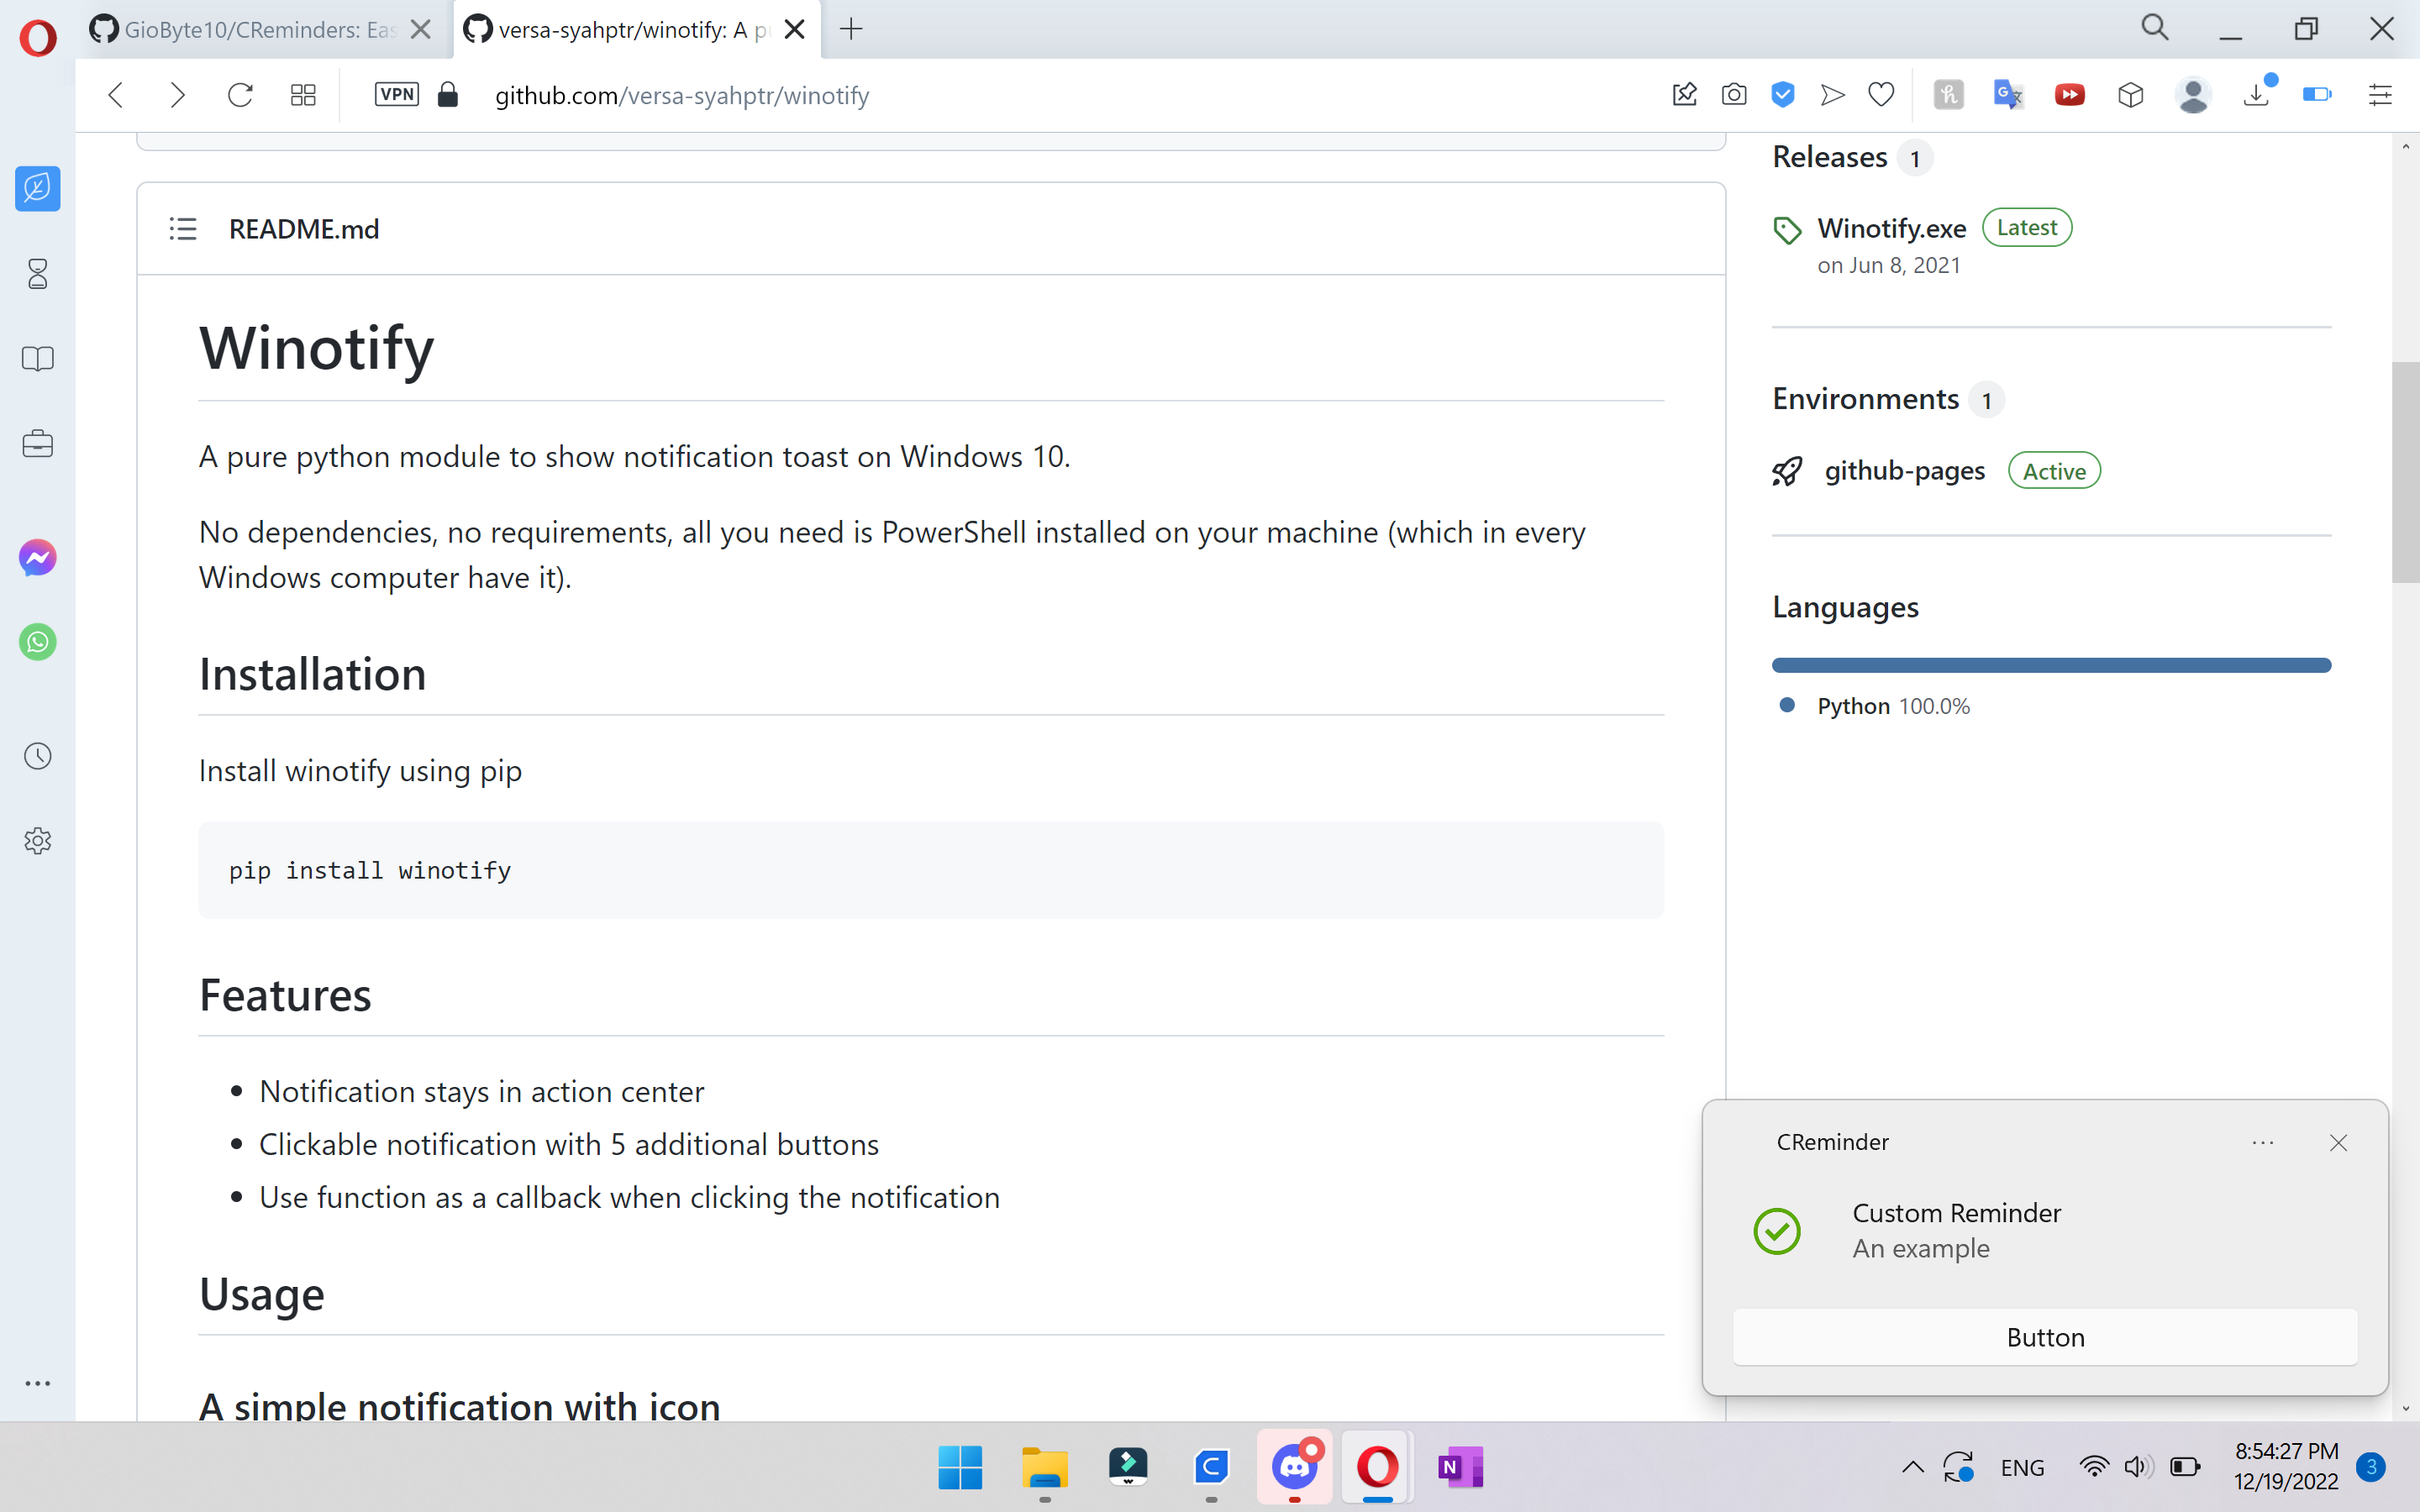
Task: Expand CReminder notification options ellipsis
Action: coord(2262,1142)
